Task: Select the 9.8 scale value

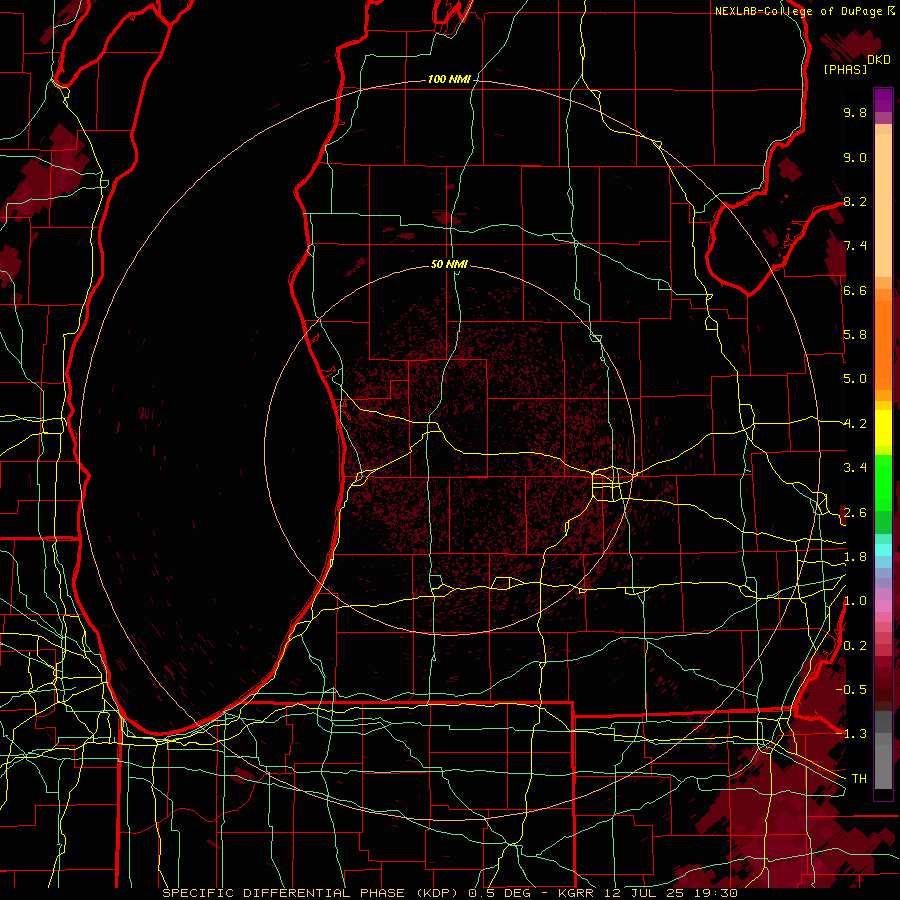Action: click(x=855, y=112)
